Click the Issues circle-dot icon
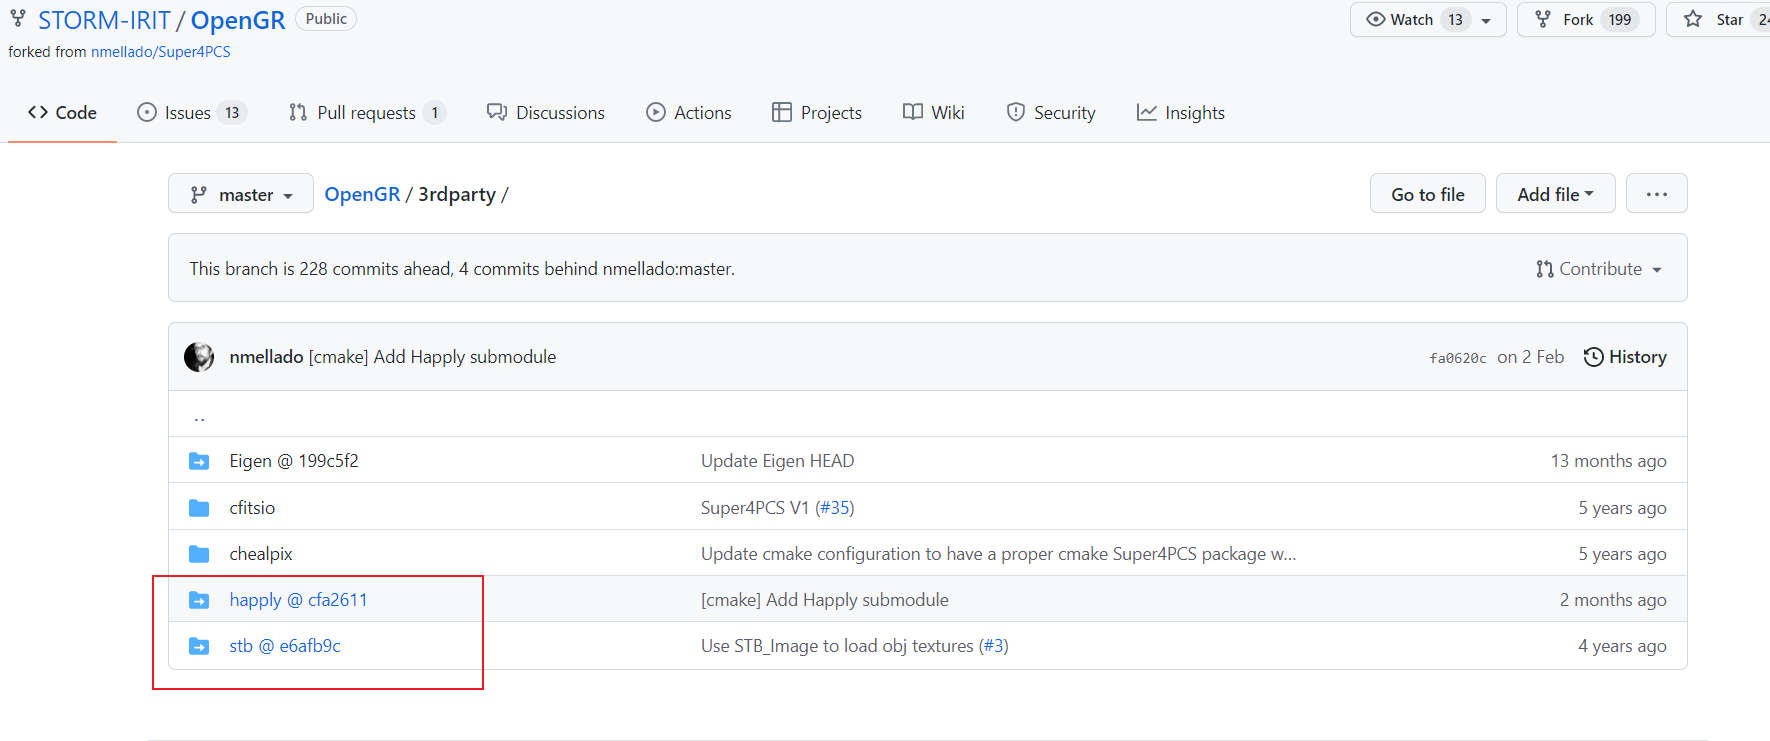 click(147, 112)
